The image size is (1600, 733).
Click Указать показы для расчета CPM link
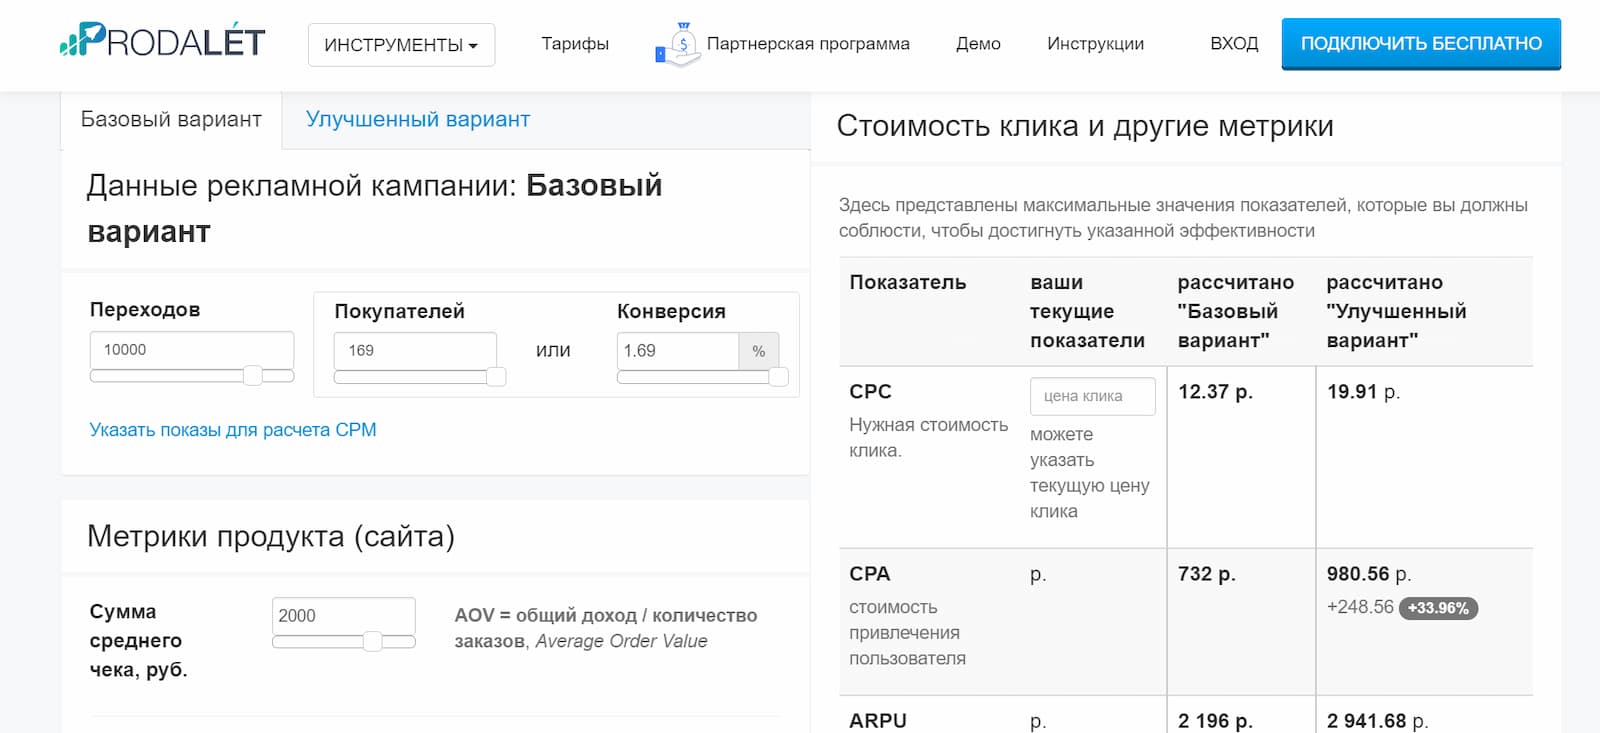point(233,430)
